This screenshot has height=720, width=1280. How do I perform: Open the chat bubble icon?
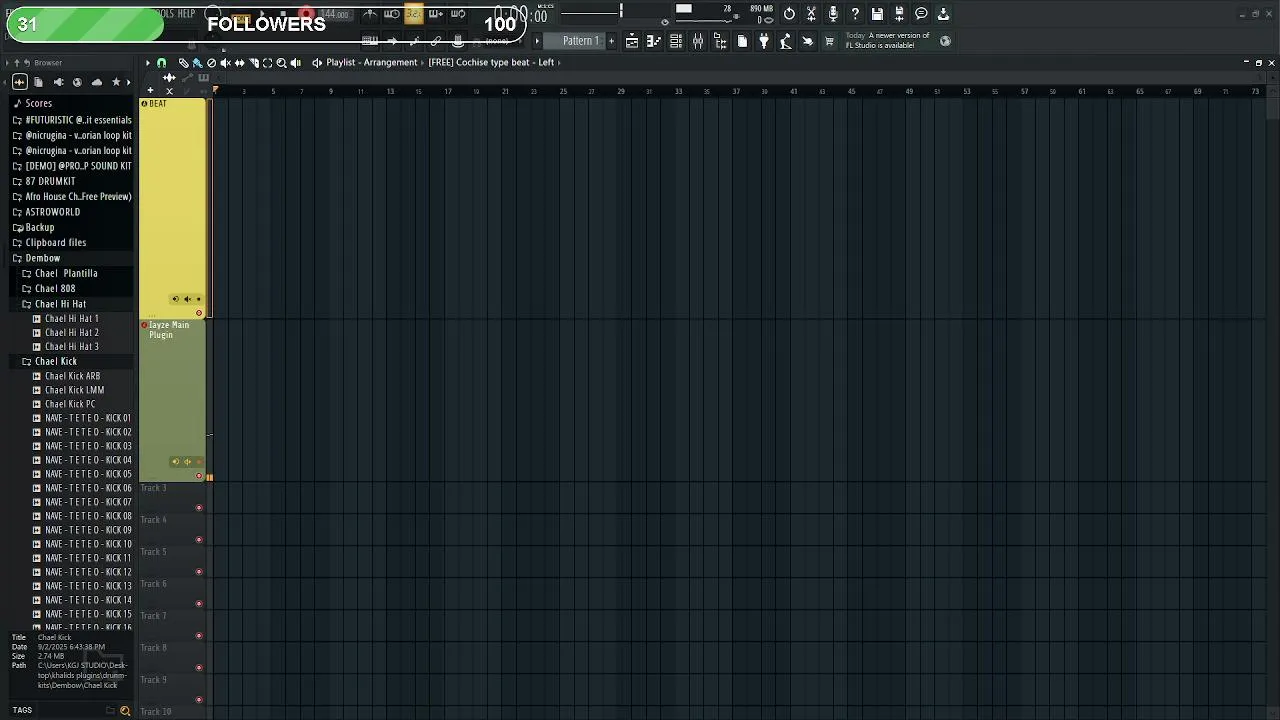tap(921, 14)
